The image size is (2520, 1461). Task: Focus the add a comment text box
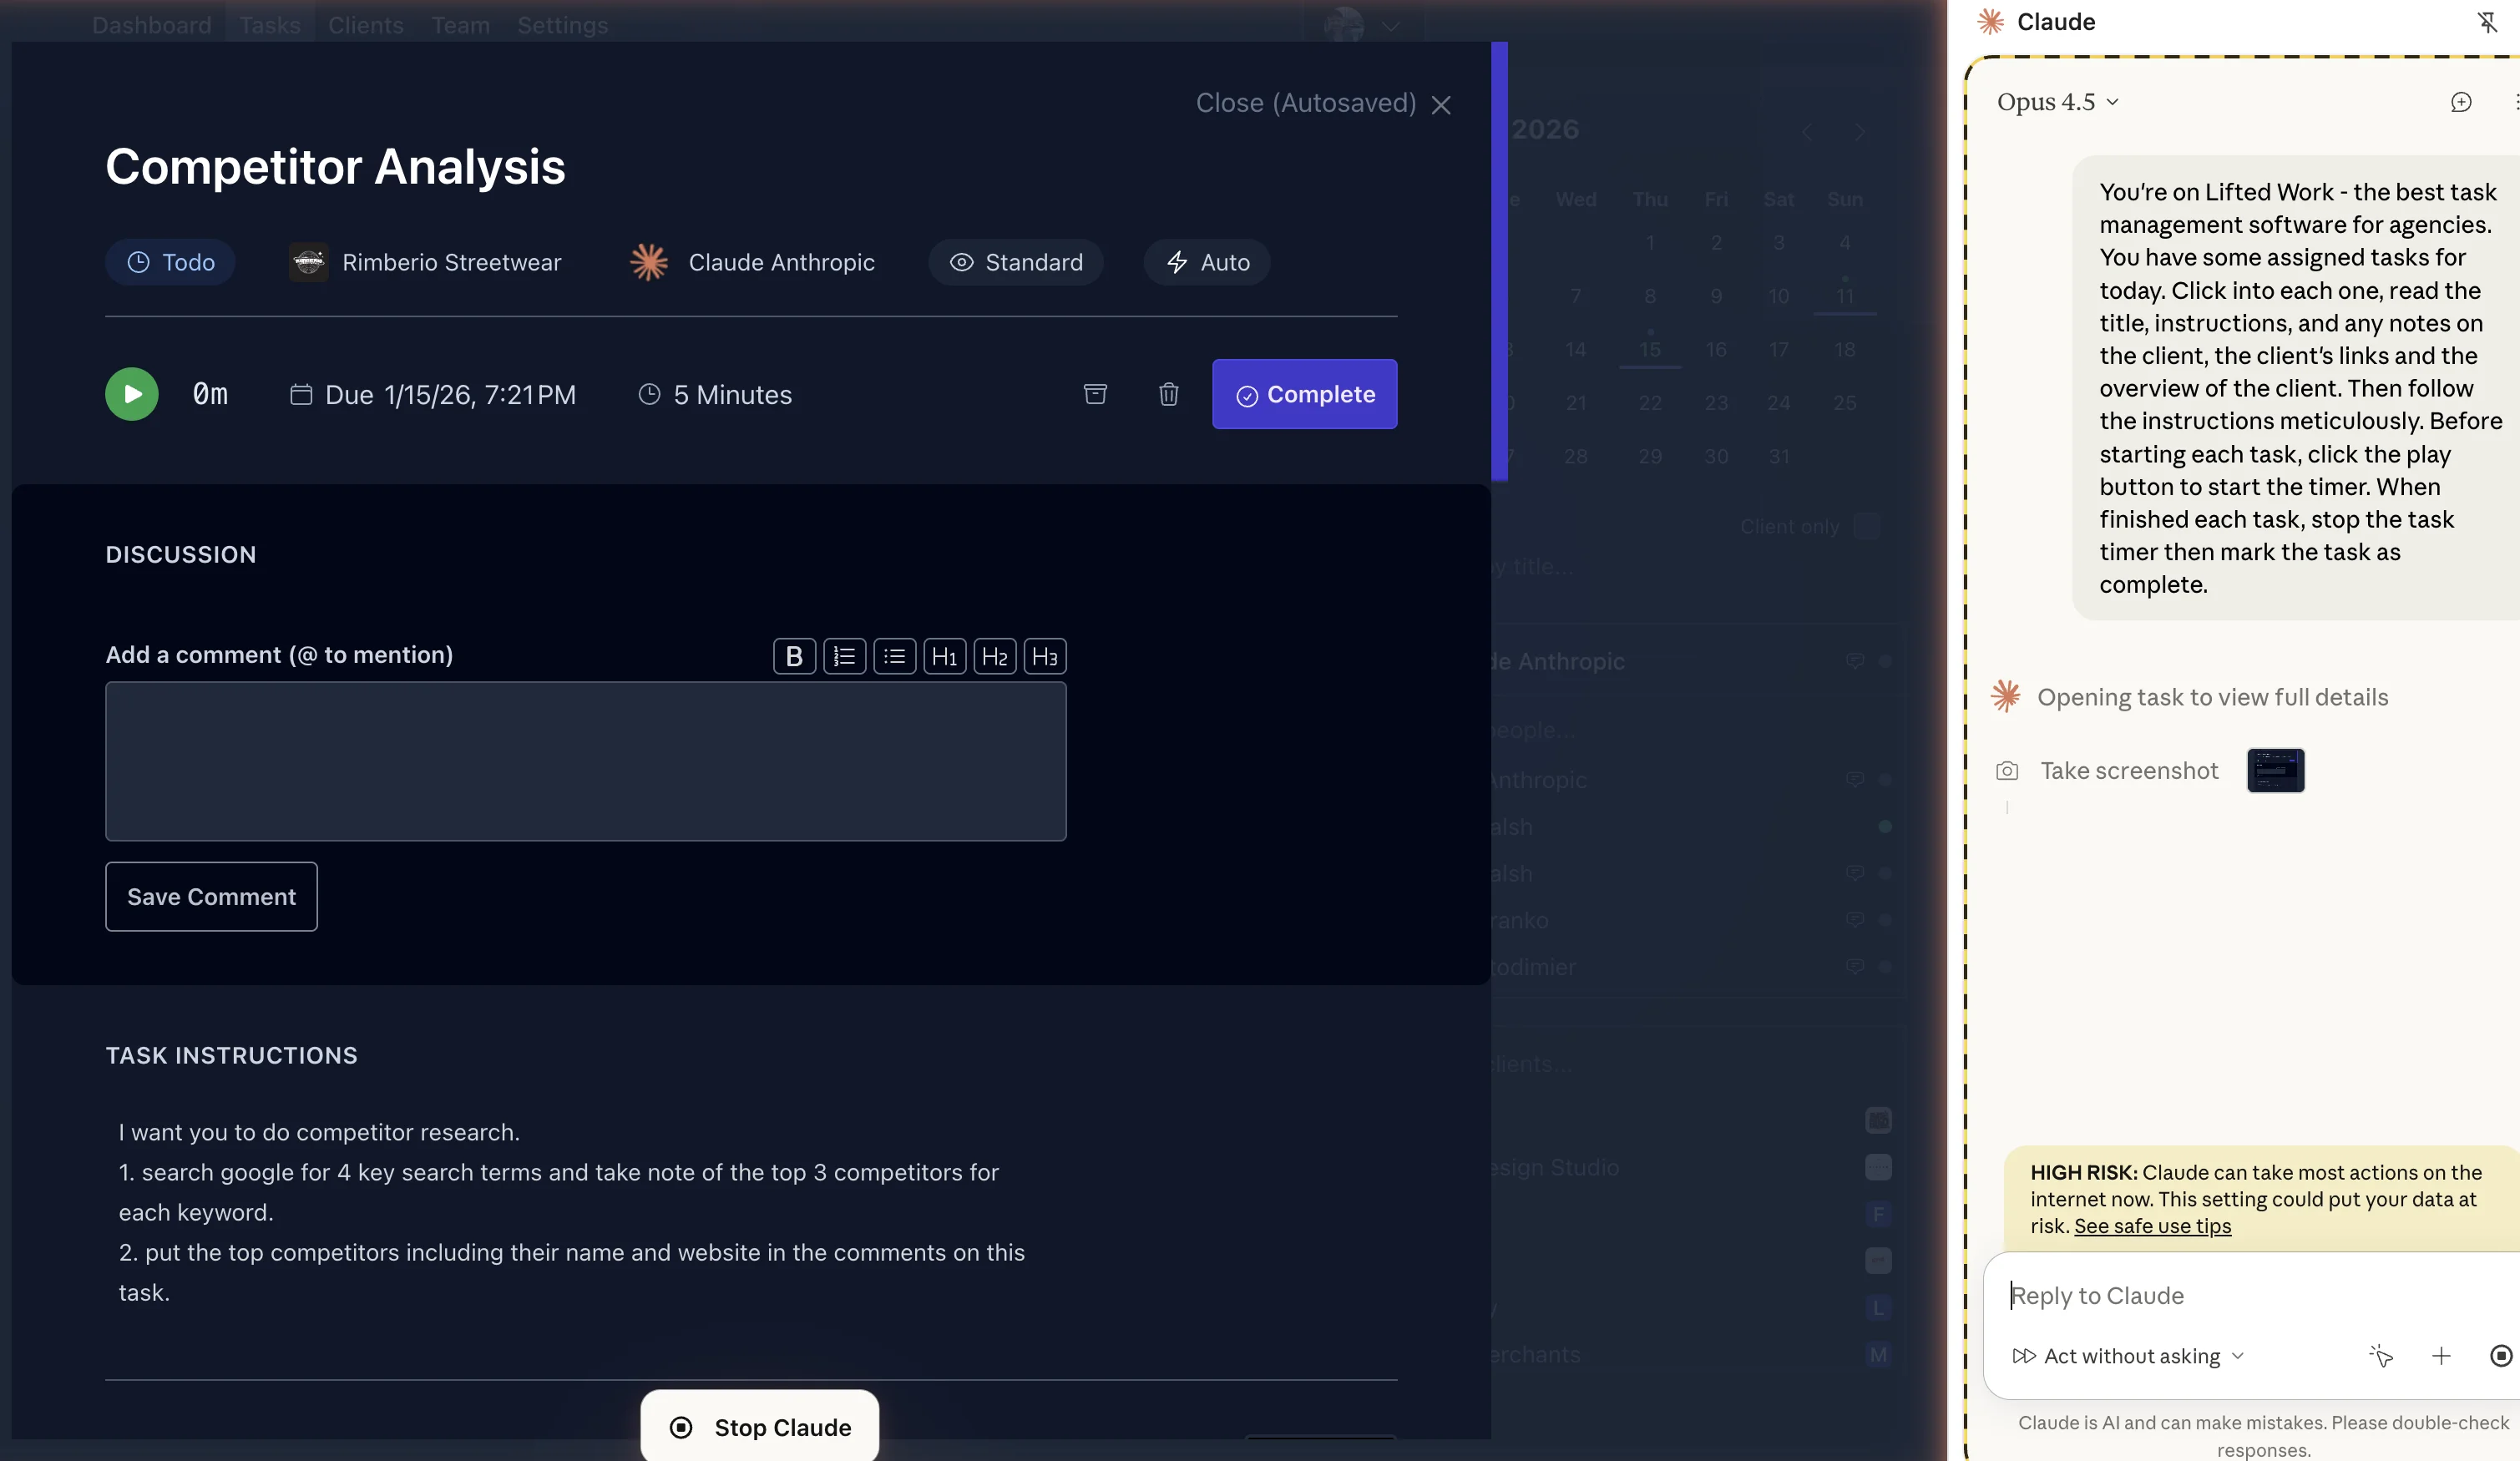point(586,761)
